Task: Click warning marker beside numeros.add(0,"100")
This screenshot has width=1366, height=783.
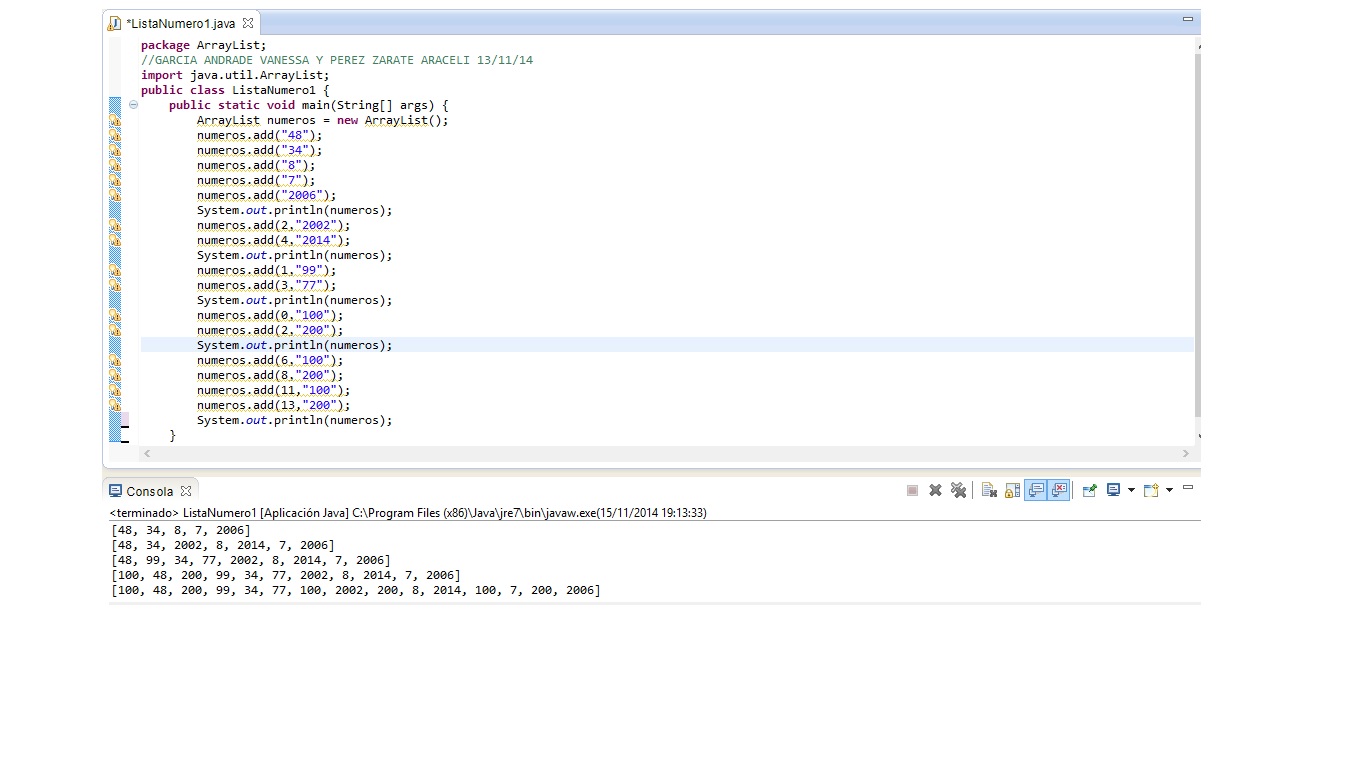Action: (115, 315)
